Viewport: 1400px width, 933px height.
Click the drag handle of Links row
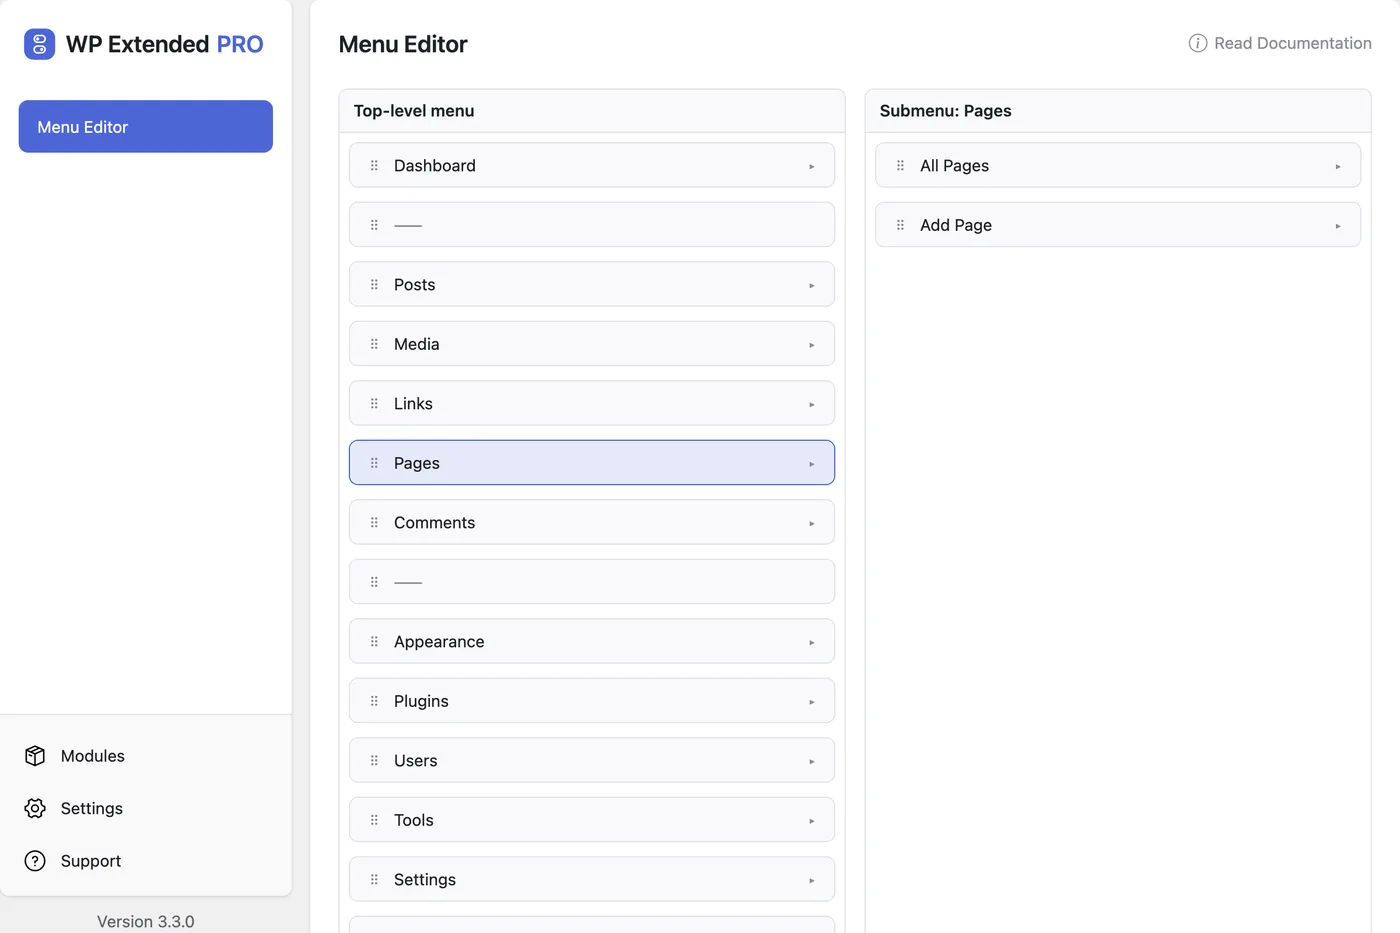(374, 404)
